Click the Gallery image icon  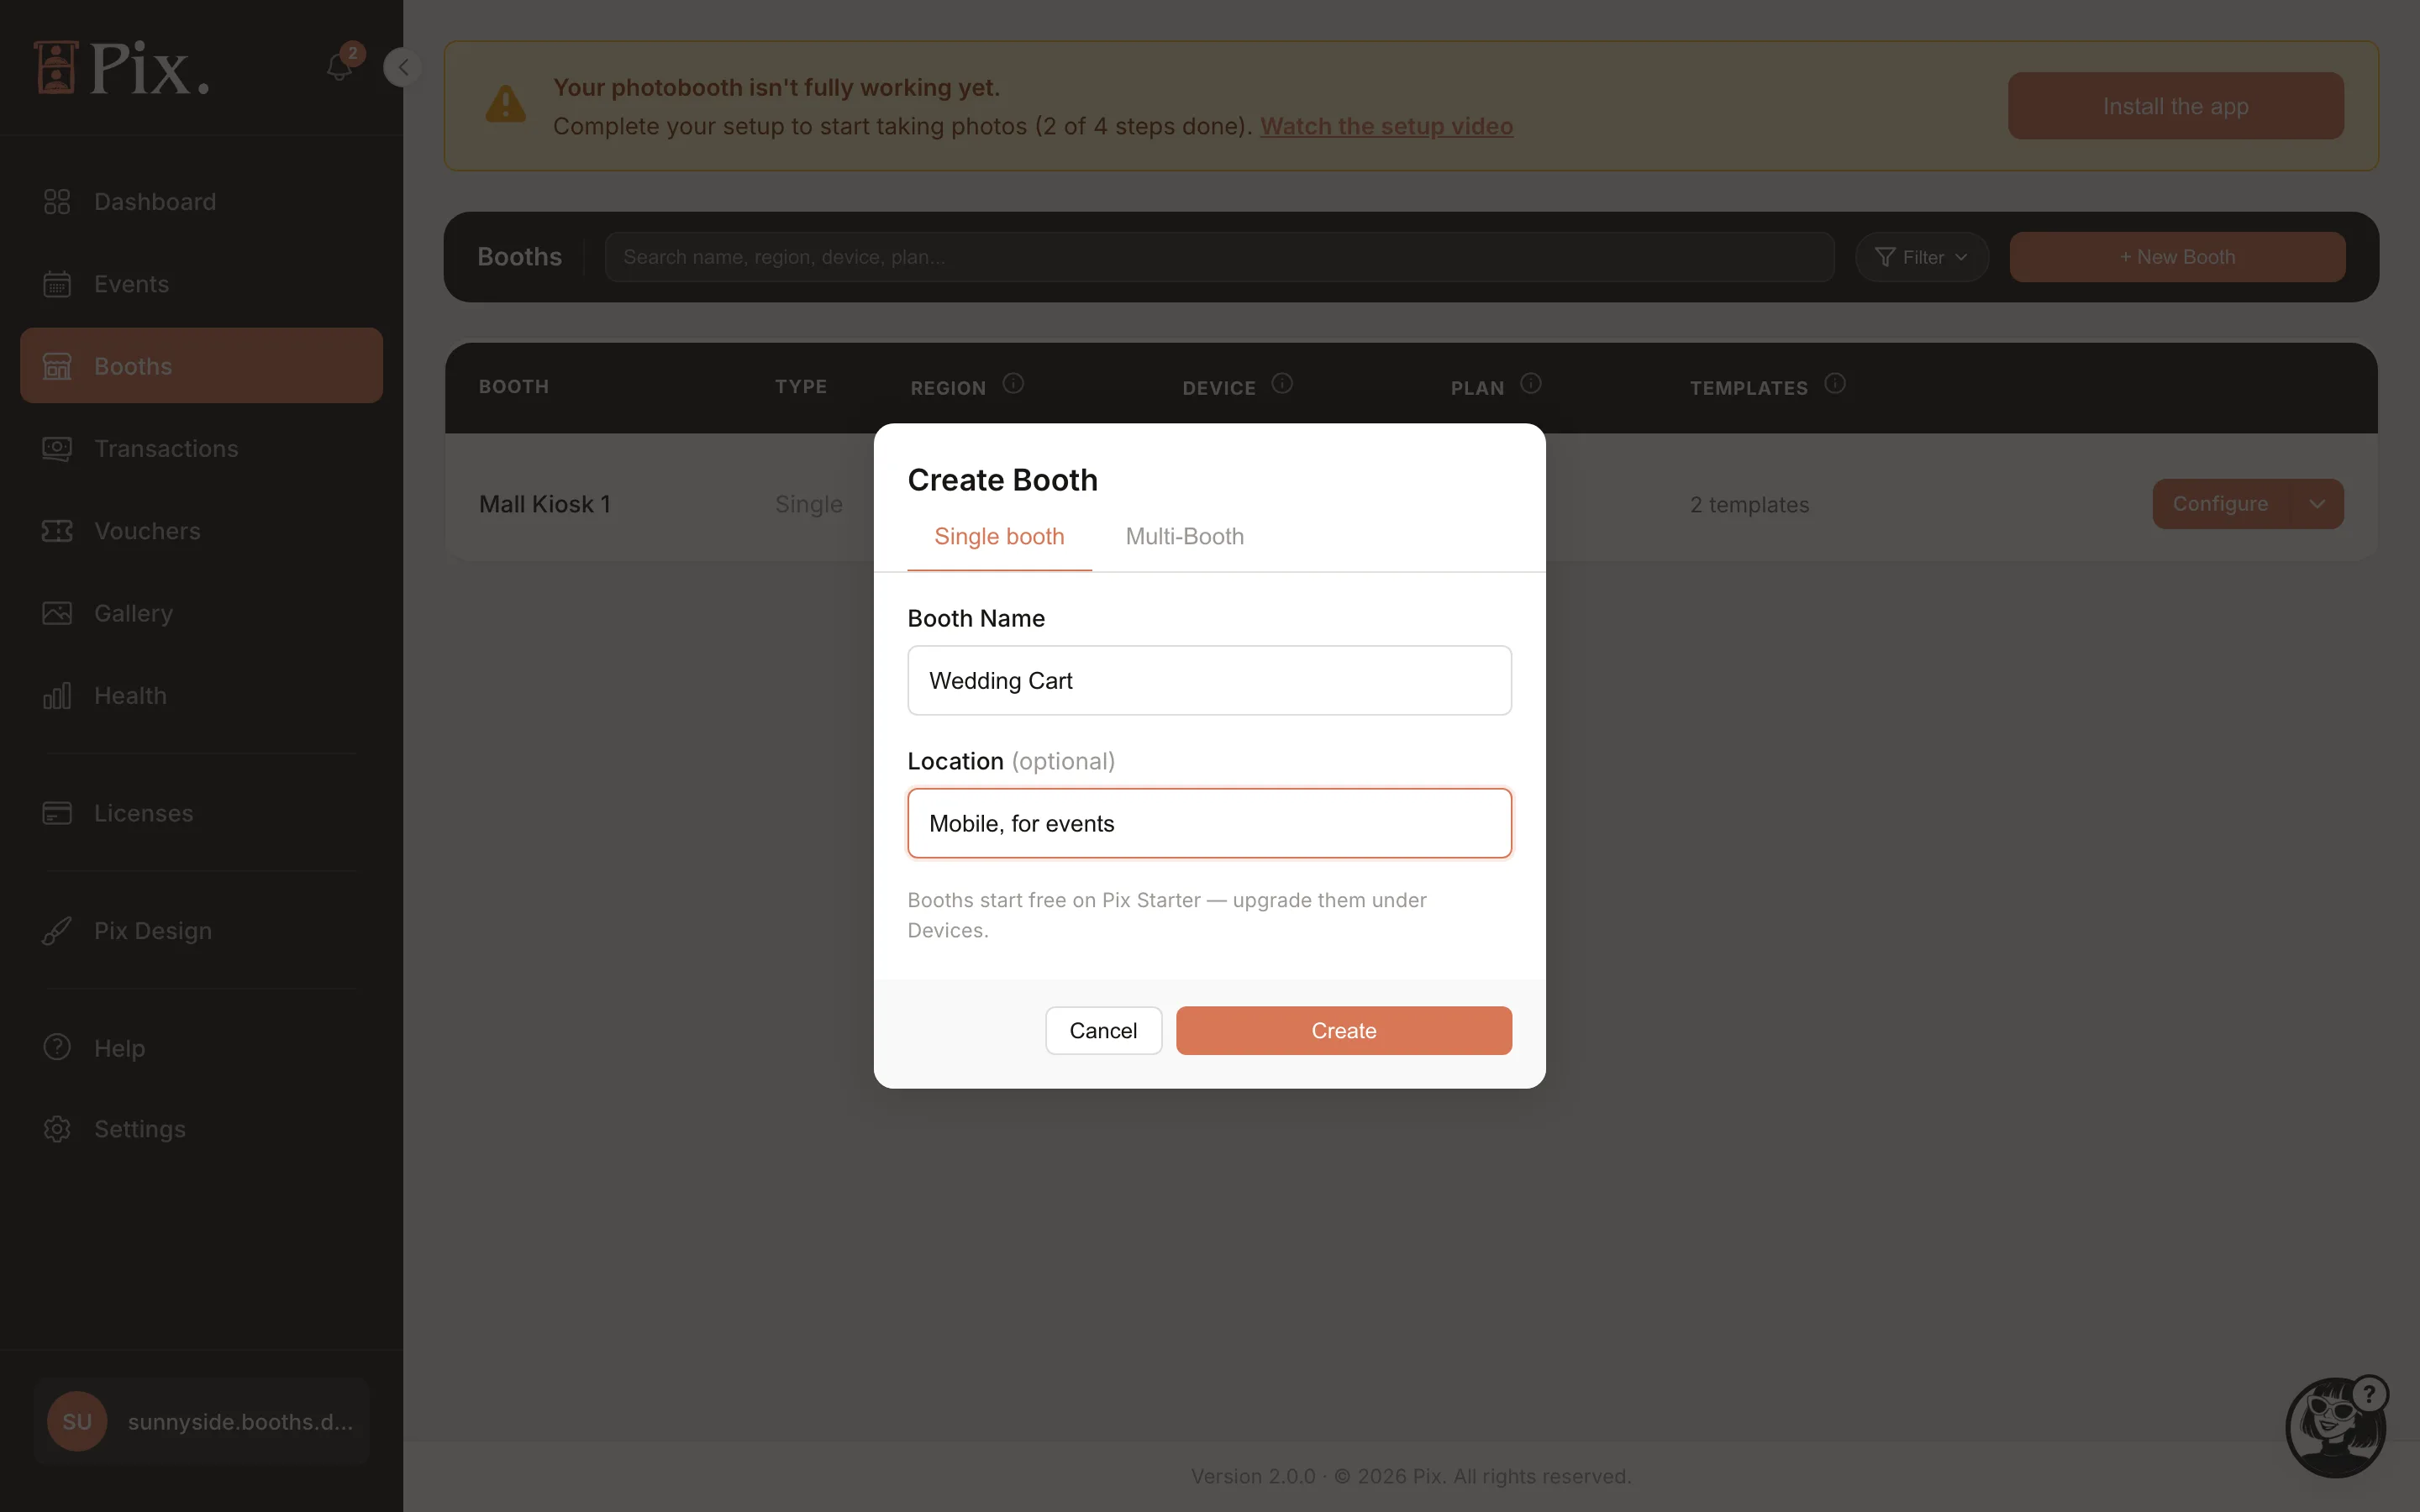[57, 613]
